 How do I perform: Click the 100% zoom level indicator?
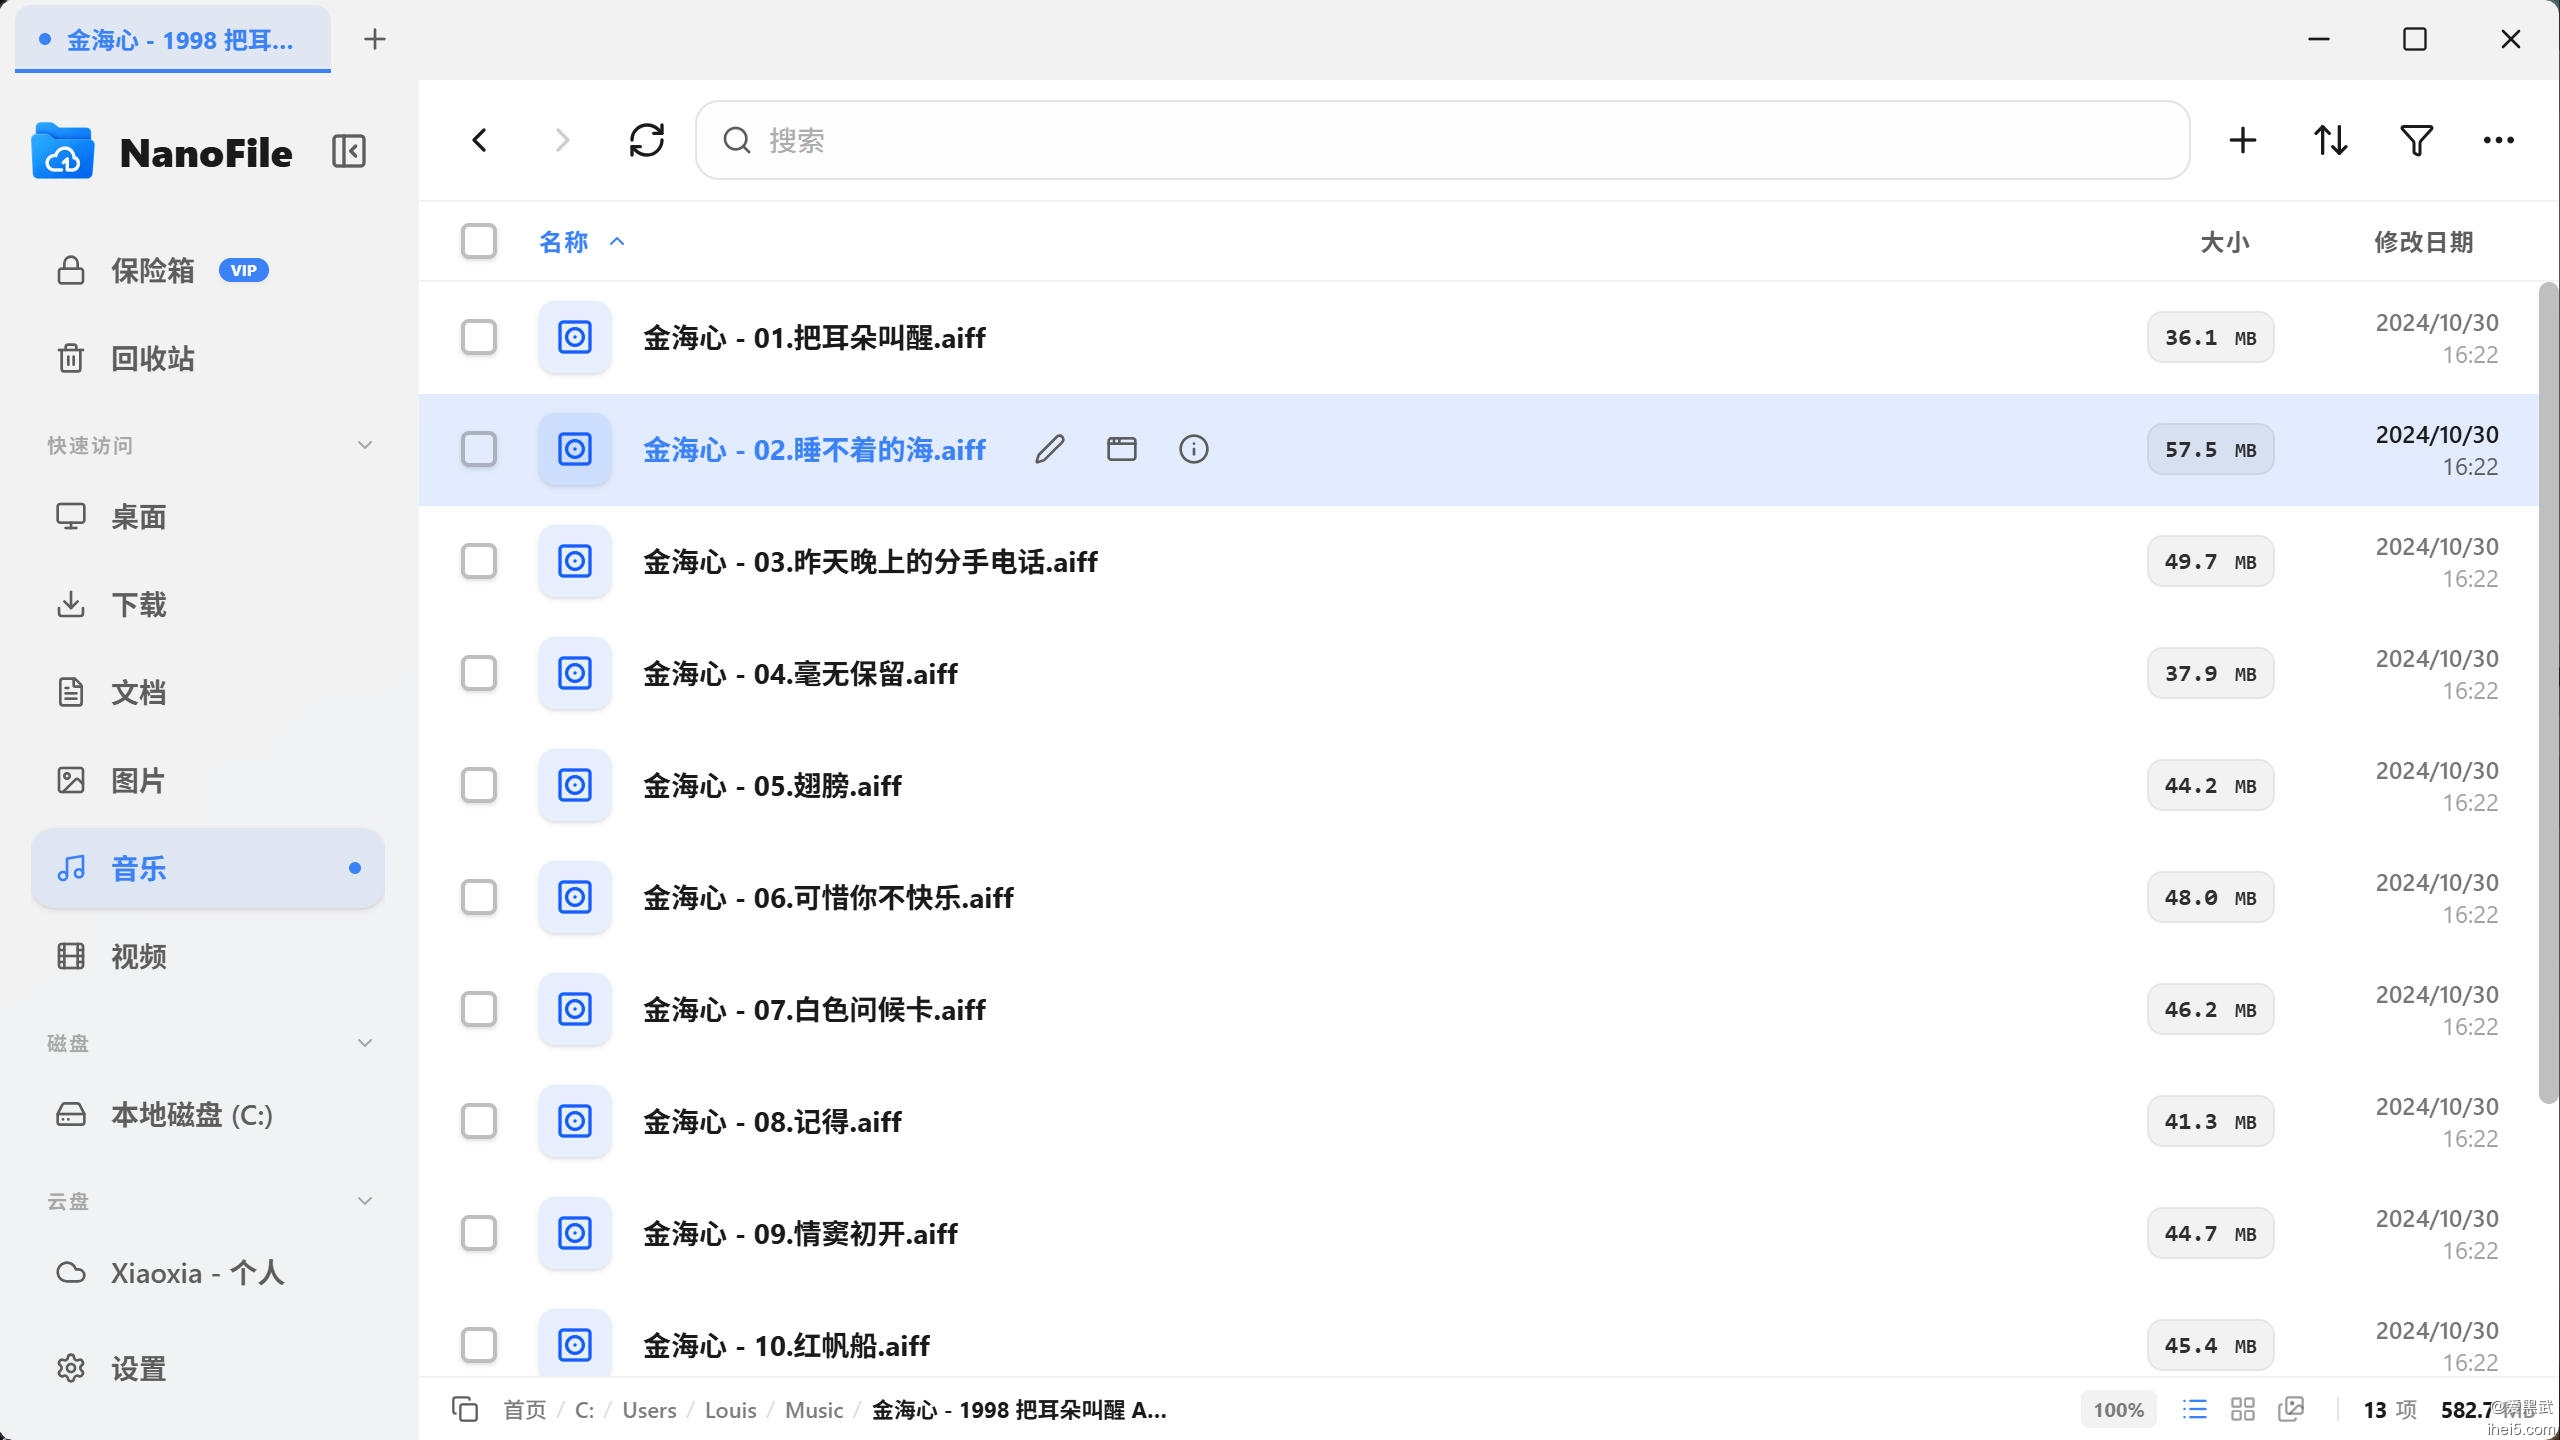[2118, 1410]
